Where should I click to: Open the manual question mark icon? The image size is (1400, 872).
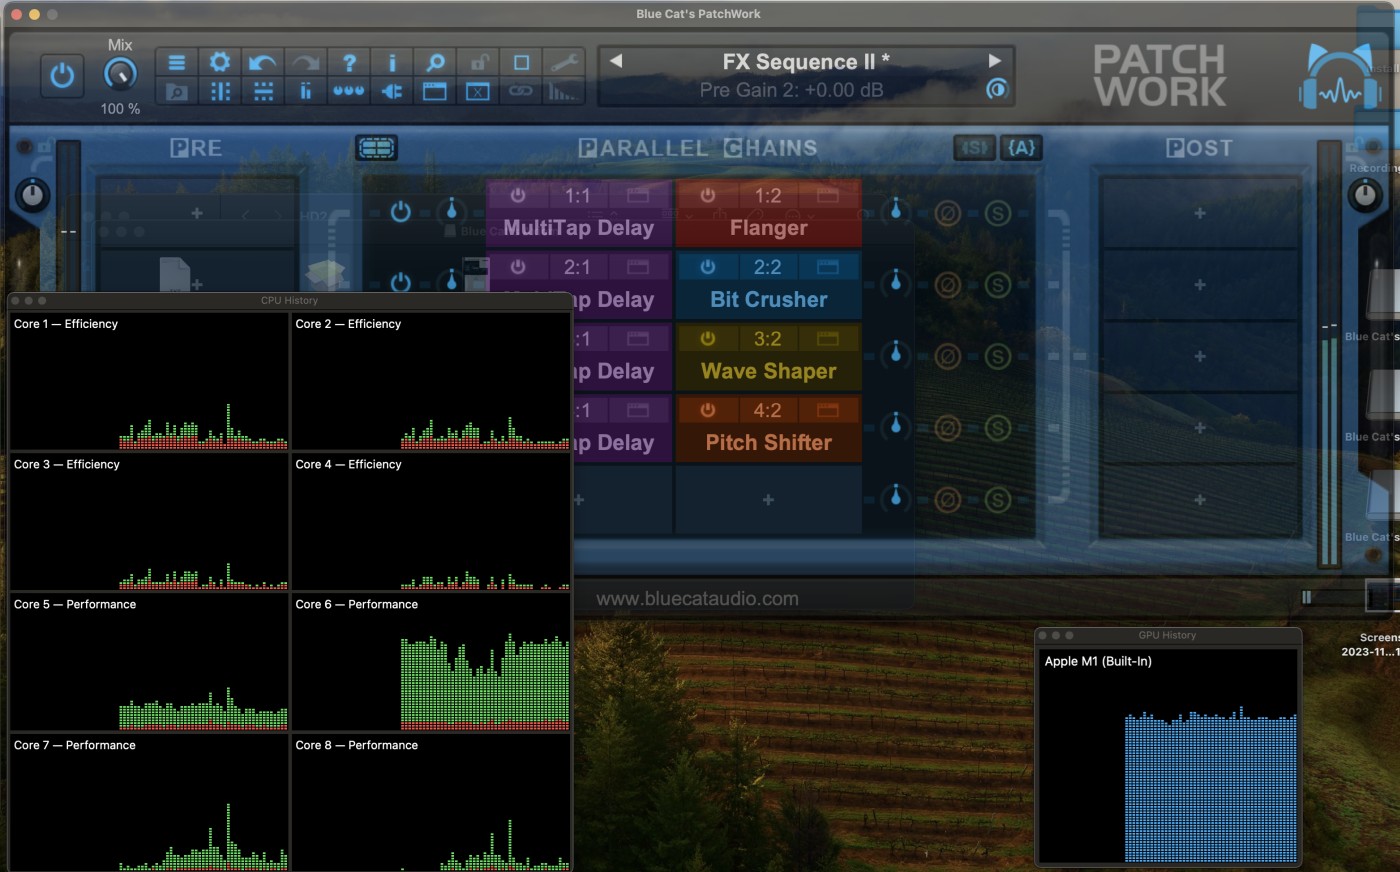(349, 62)
